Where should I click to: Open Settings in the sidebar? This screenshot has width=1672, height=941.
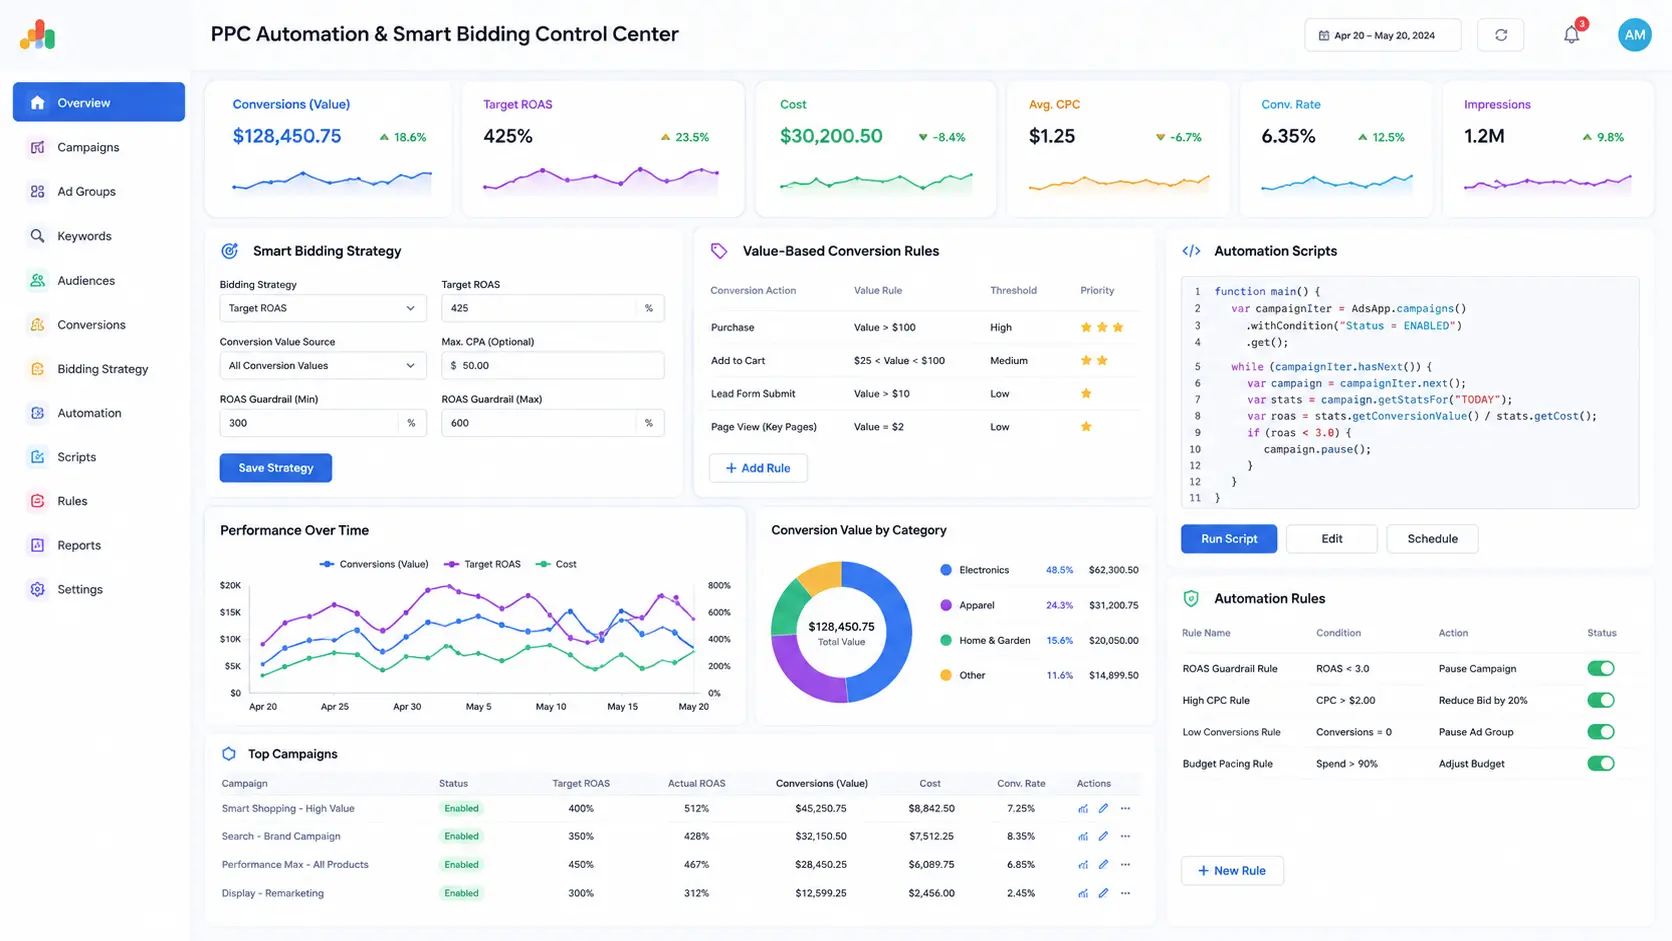pyautogui.click(x=98, y=589)
